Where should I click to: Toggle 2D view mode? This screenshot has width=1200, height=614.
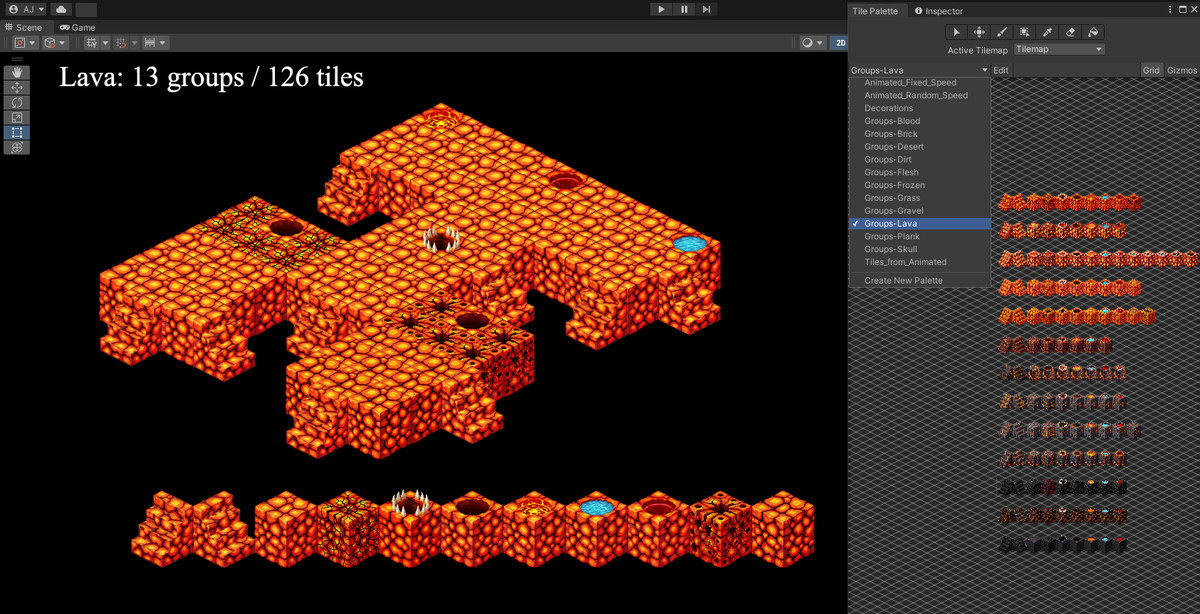(839, 42)
